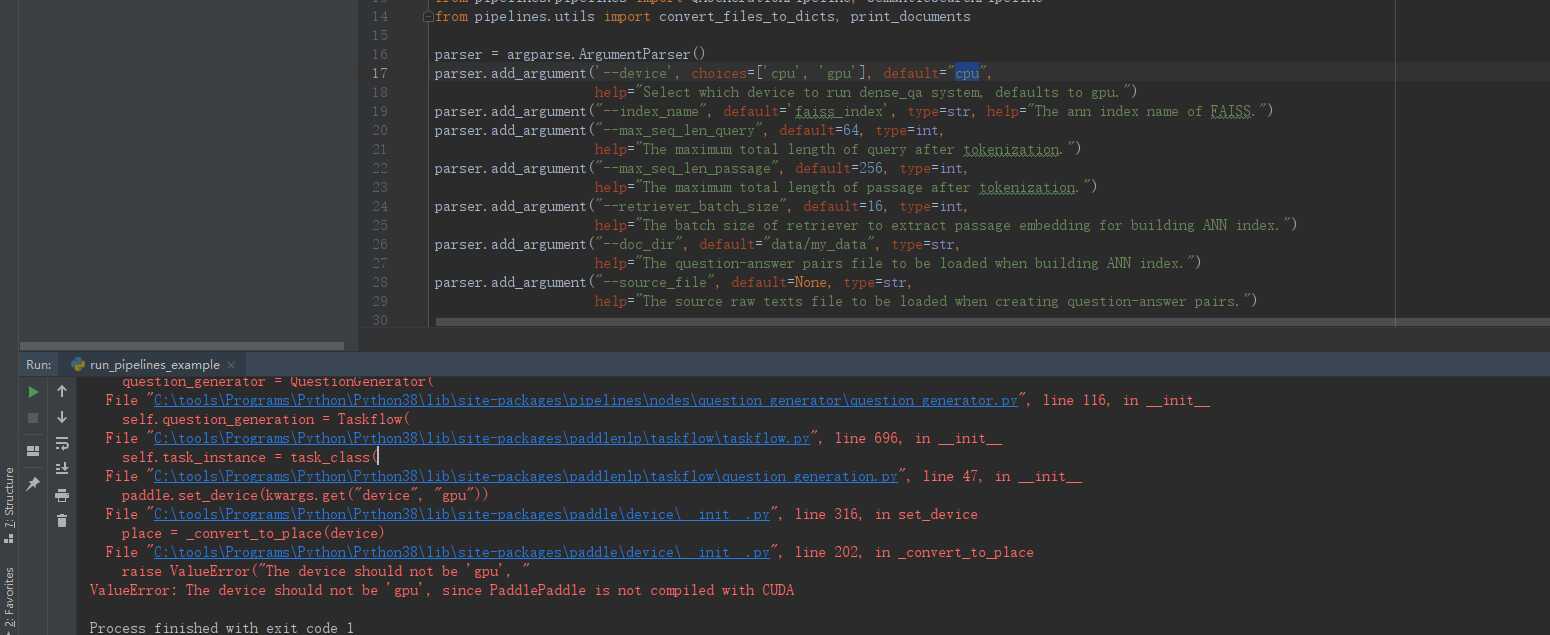This screenshot has height=635, width=1550.
Task: Open paddle device __init__.py traceback link
Action: tap(460, 513)
